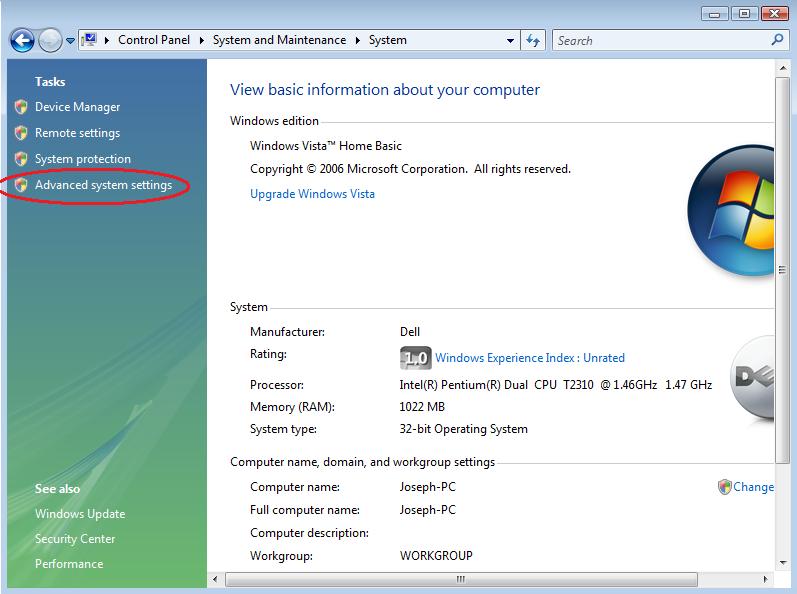Select the Control Panel breadcrumb
Viewport: 797px width, 594px height.
click(154, 40)
